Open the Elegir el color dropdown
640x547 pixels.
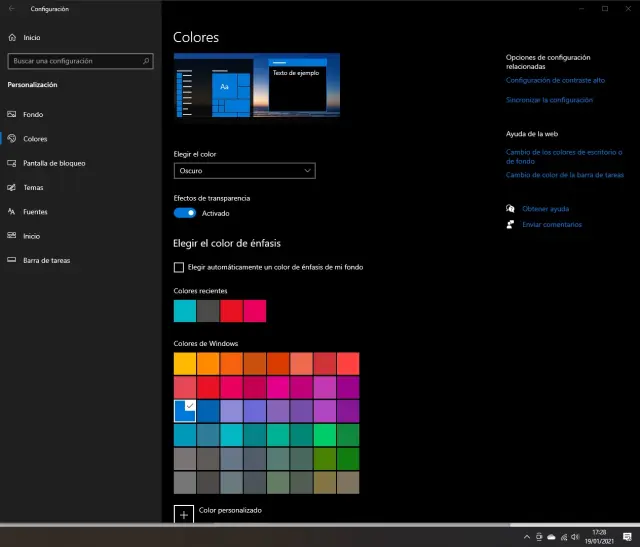(244, 171)
